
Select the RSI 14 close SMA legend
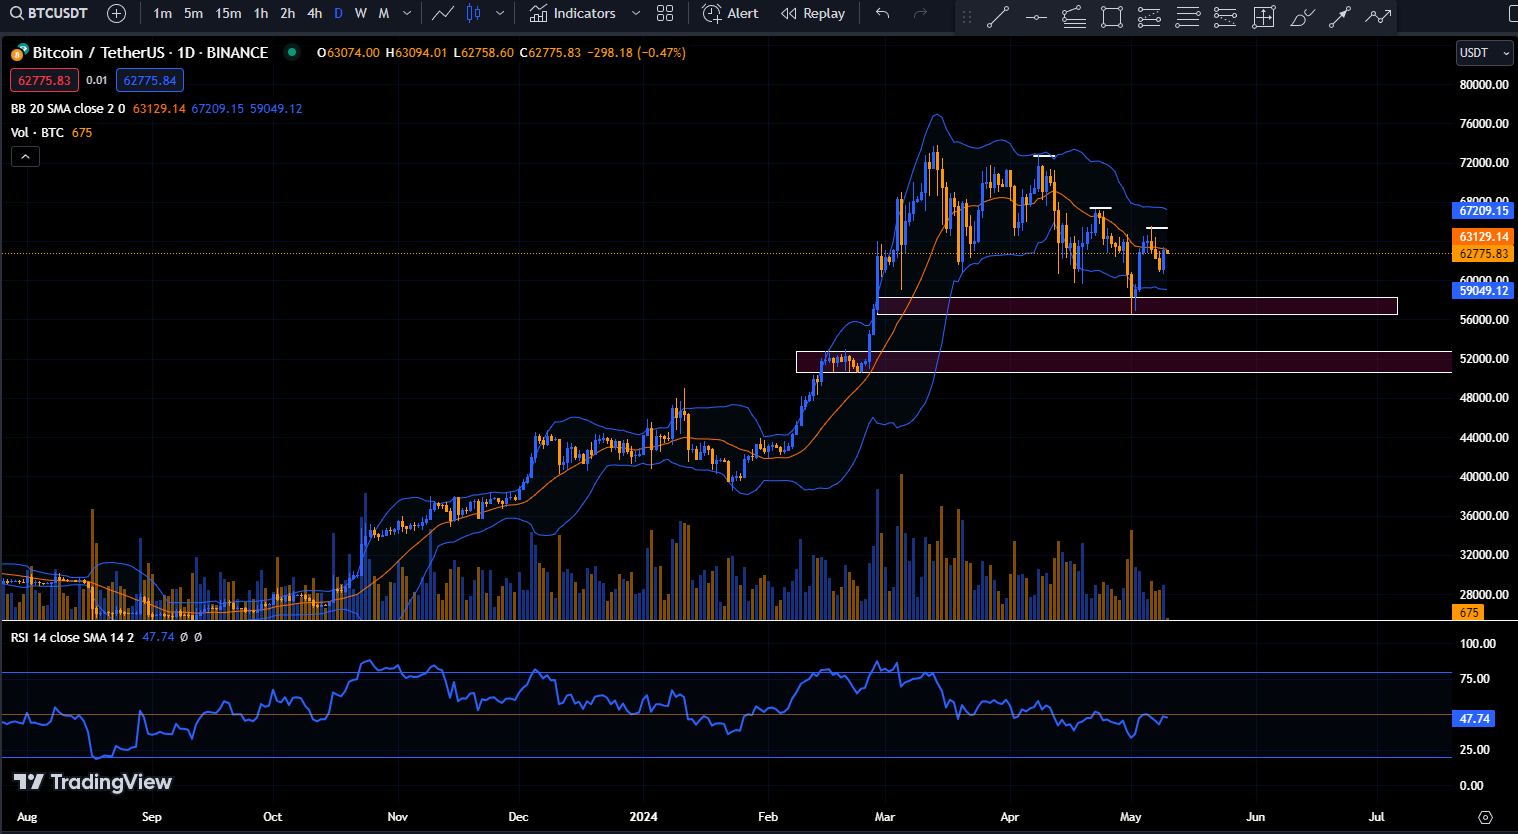(72, 637)
